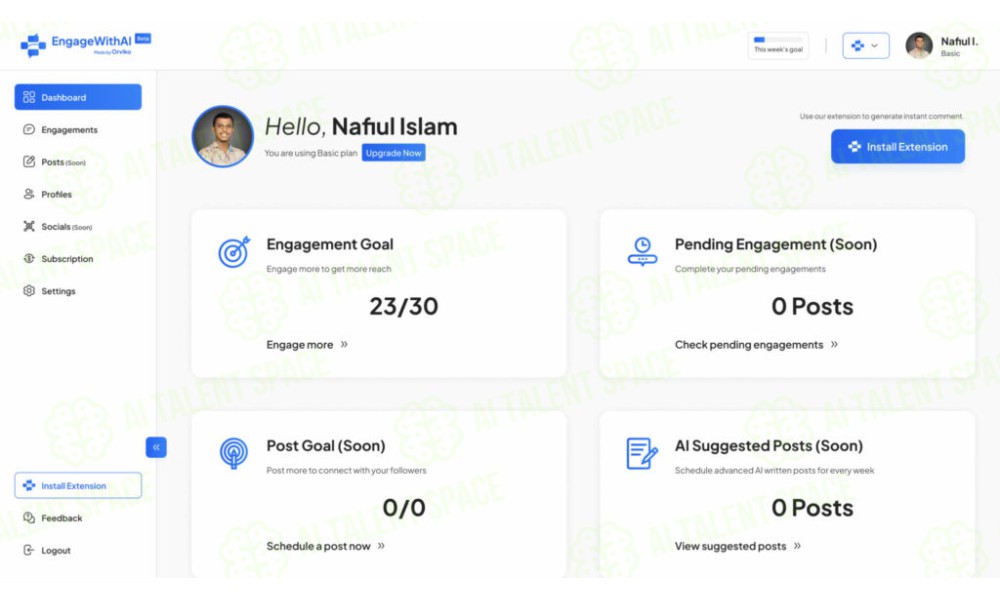
Task: Click the Pending Engagement clock icon
Action: click(x=642, y=252)
